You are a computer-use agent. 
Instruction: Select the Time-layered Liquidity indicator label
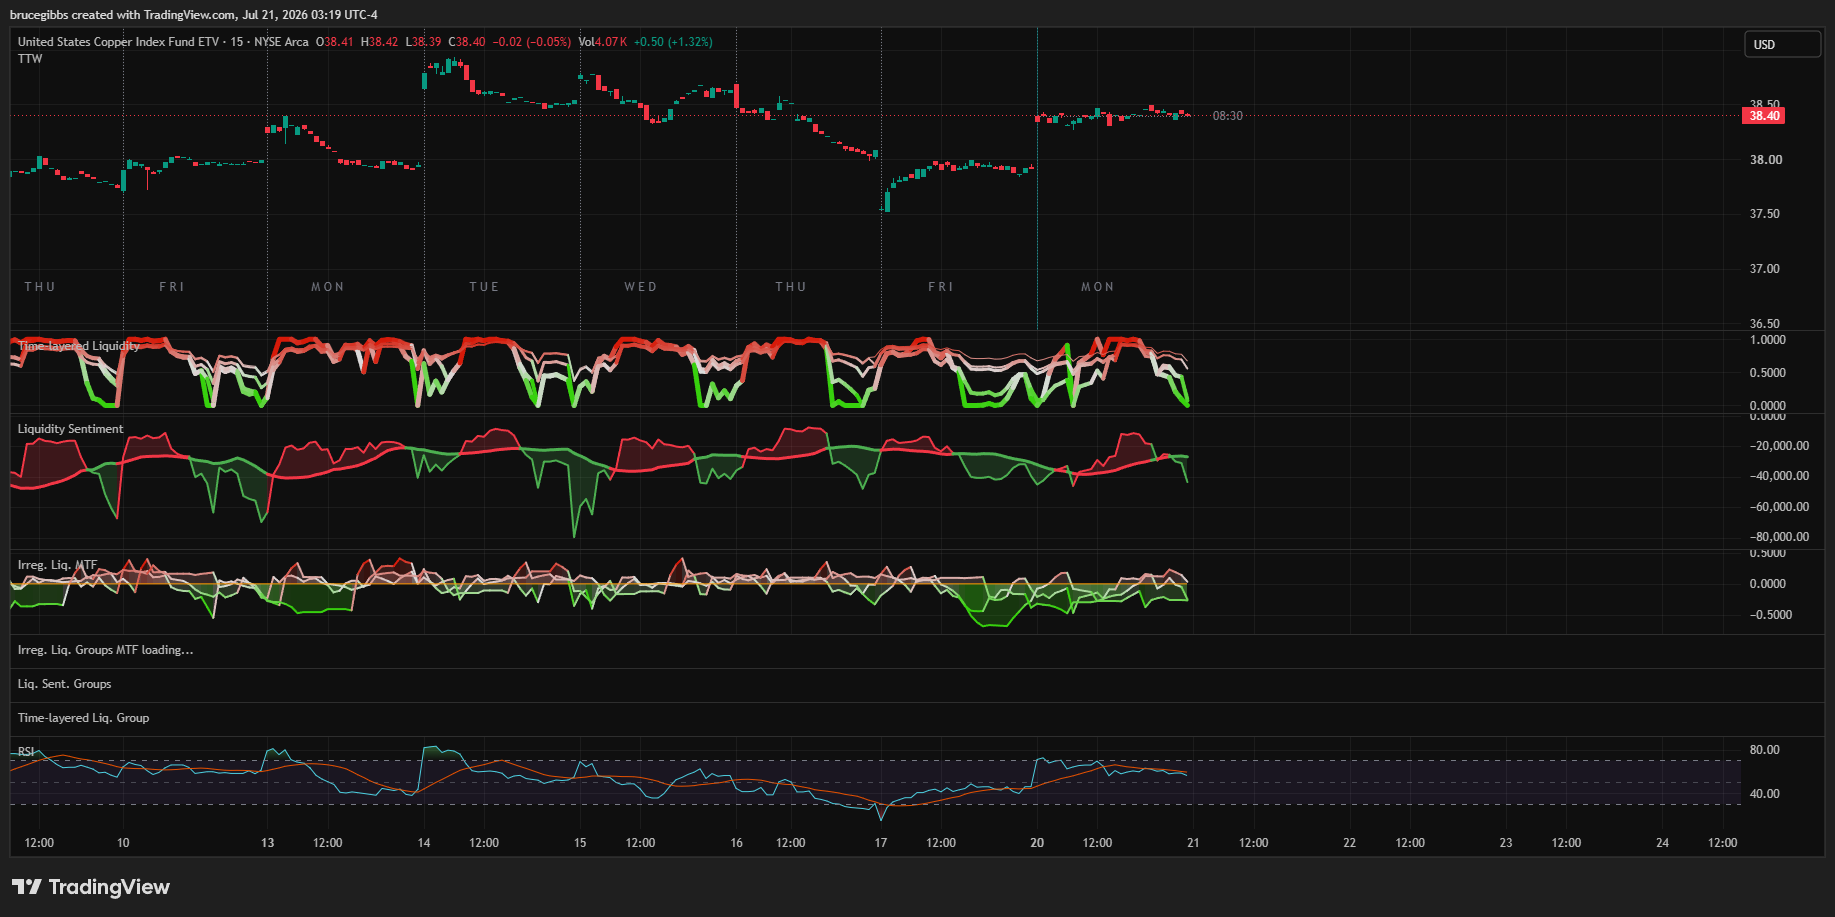coord(79,346)
